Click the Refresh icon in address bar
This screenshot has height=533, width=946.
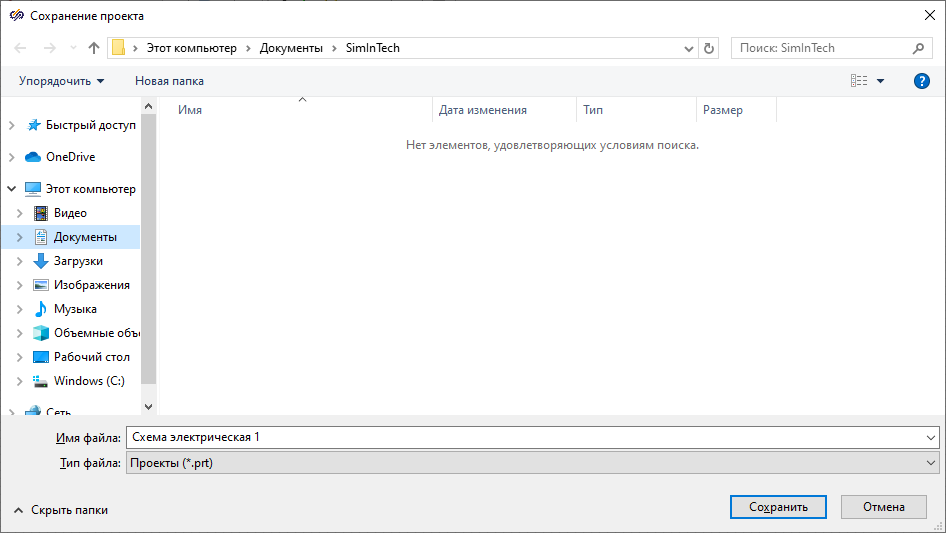(x=710, y=48)
